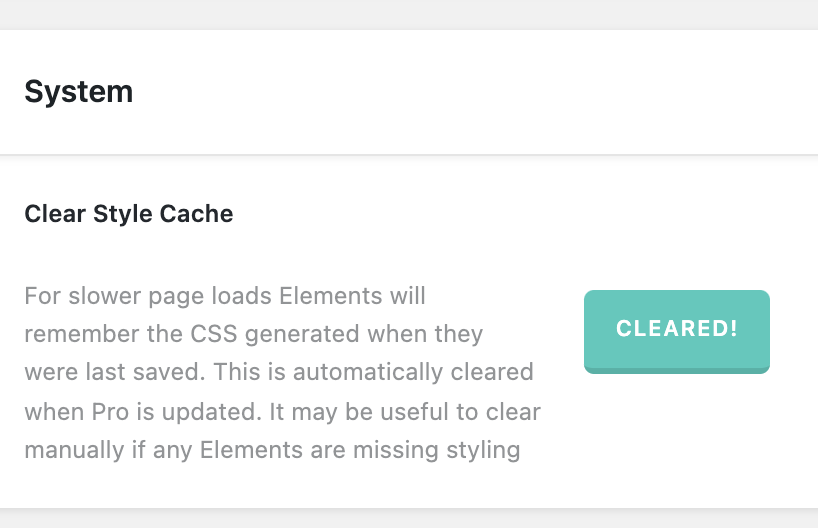This screenshot has width=818, height=528.
Task: Click the gray background above the System panel
Action: pyautogui.click(x=400, y=14)
